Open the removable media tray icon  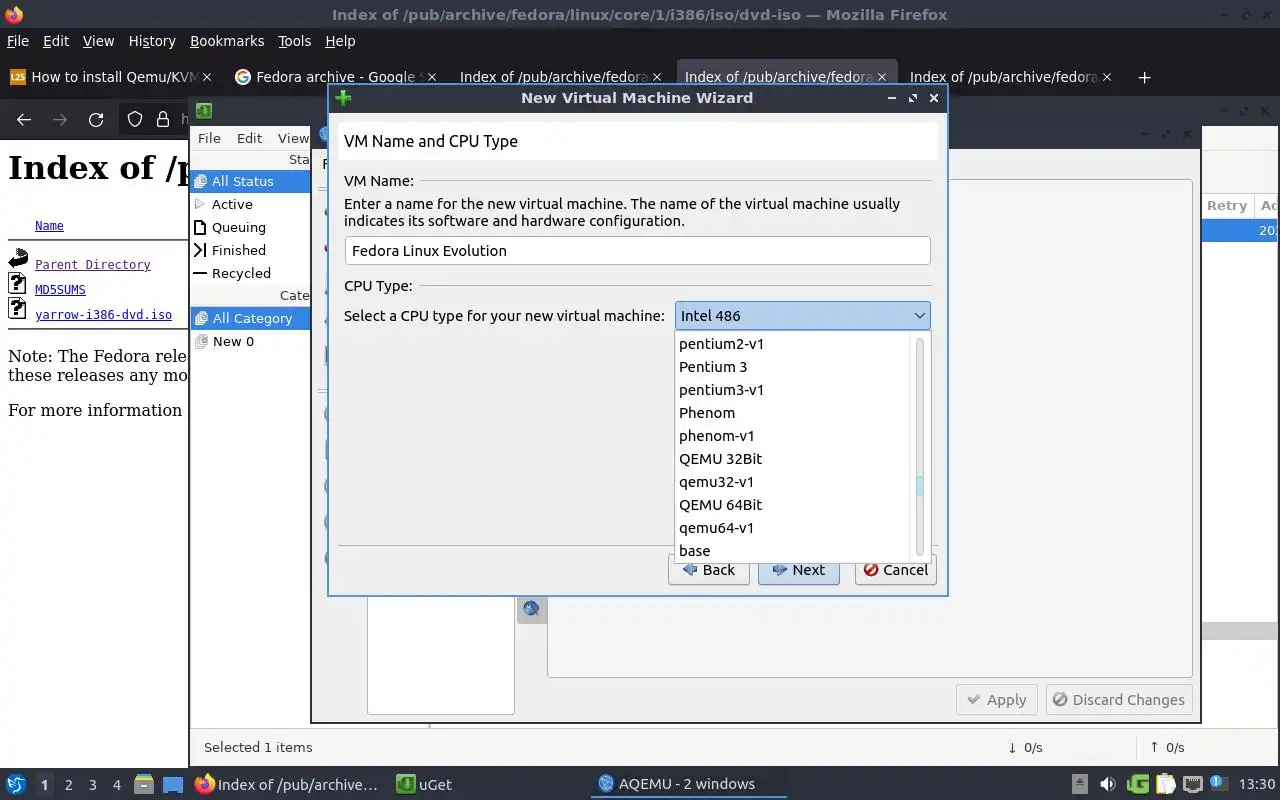tap(1080, 784)
